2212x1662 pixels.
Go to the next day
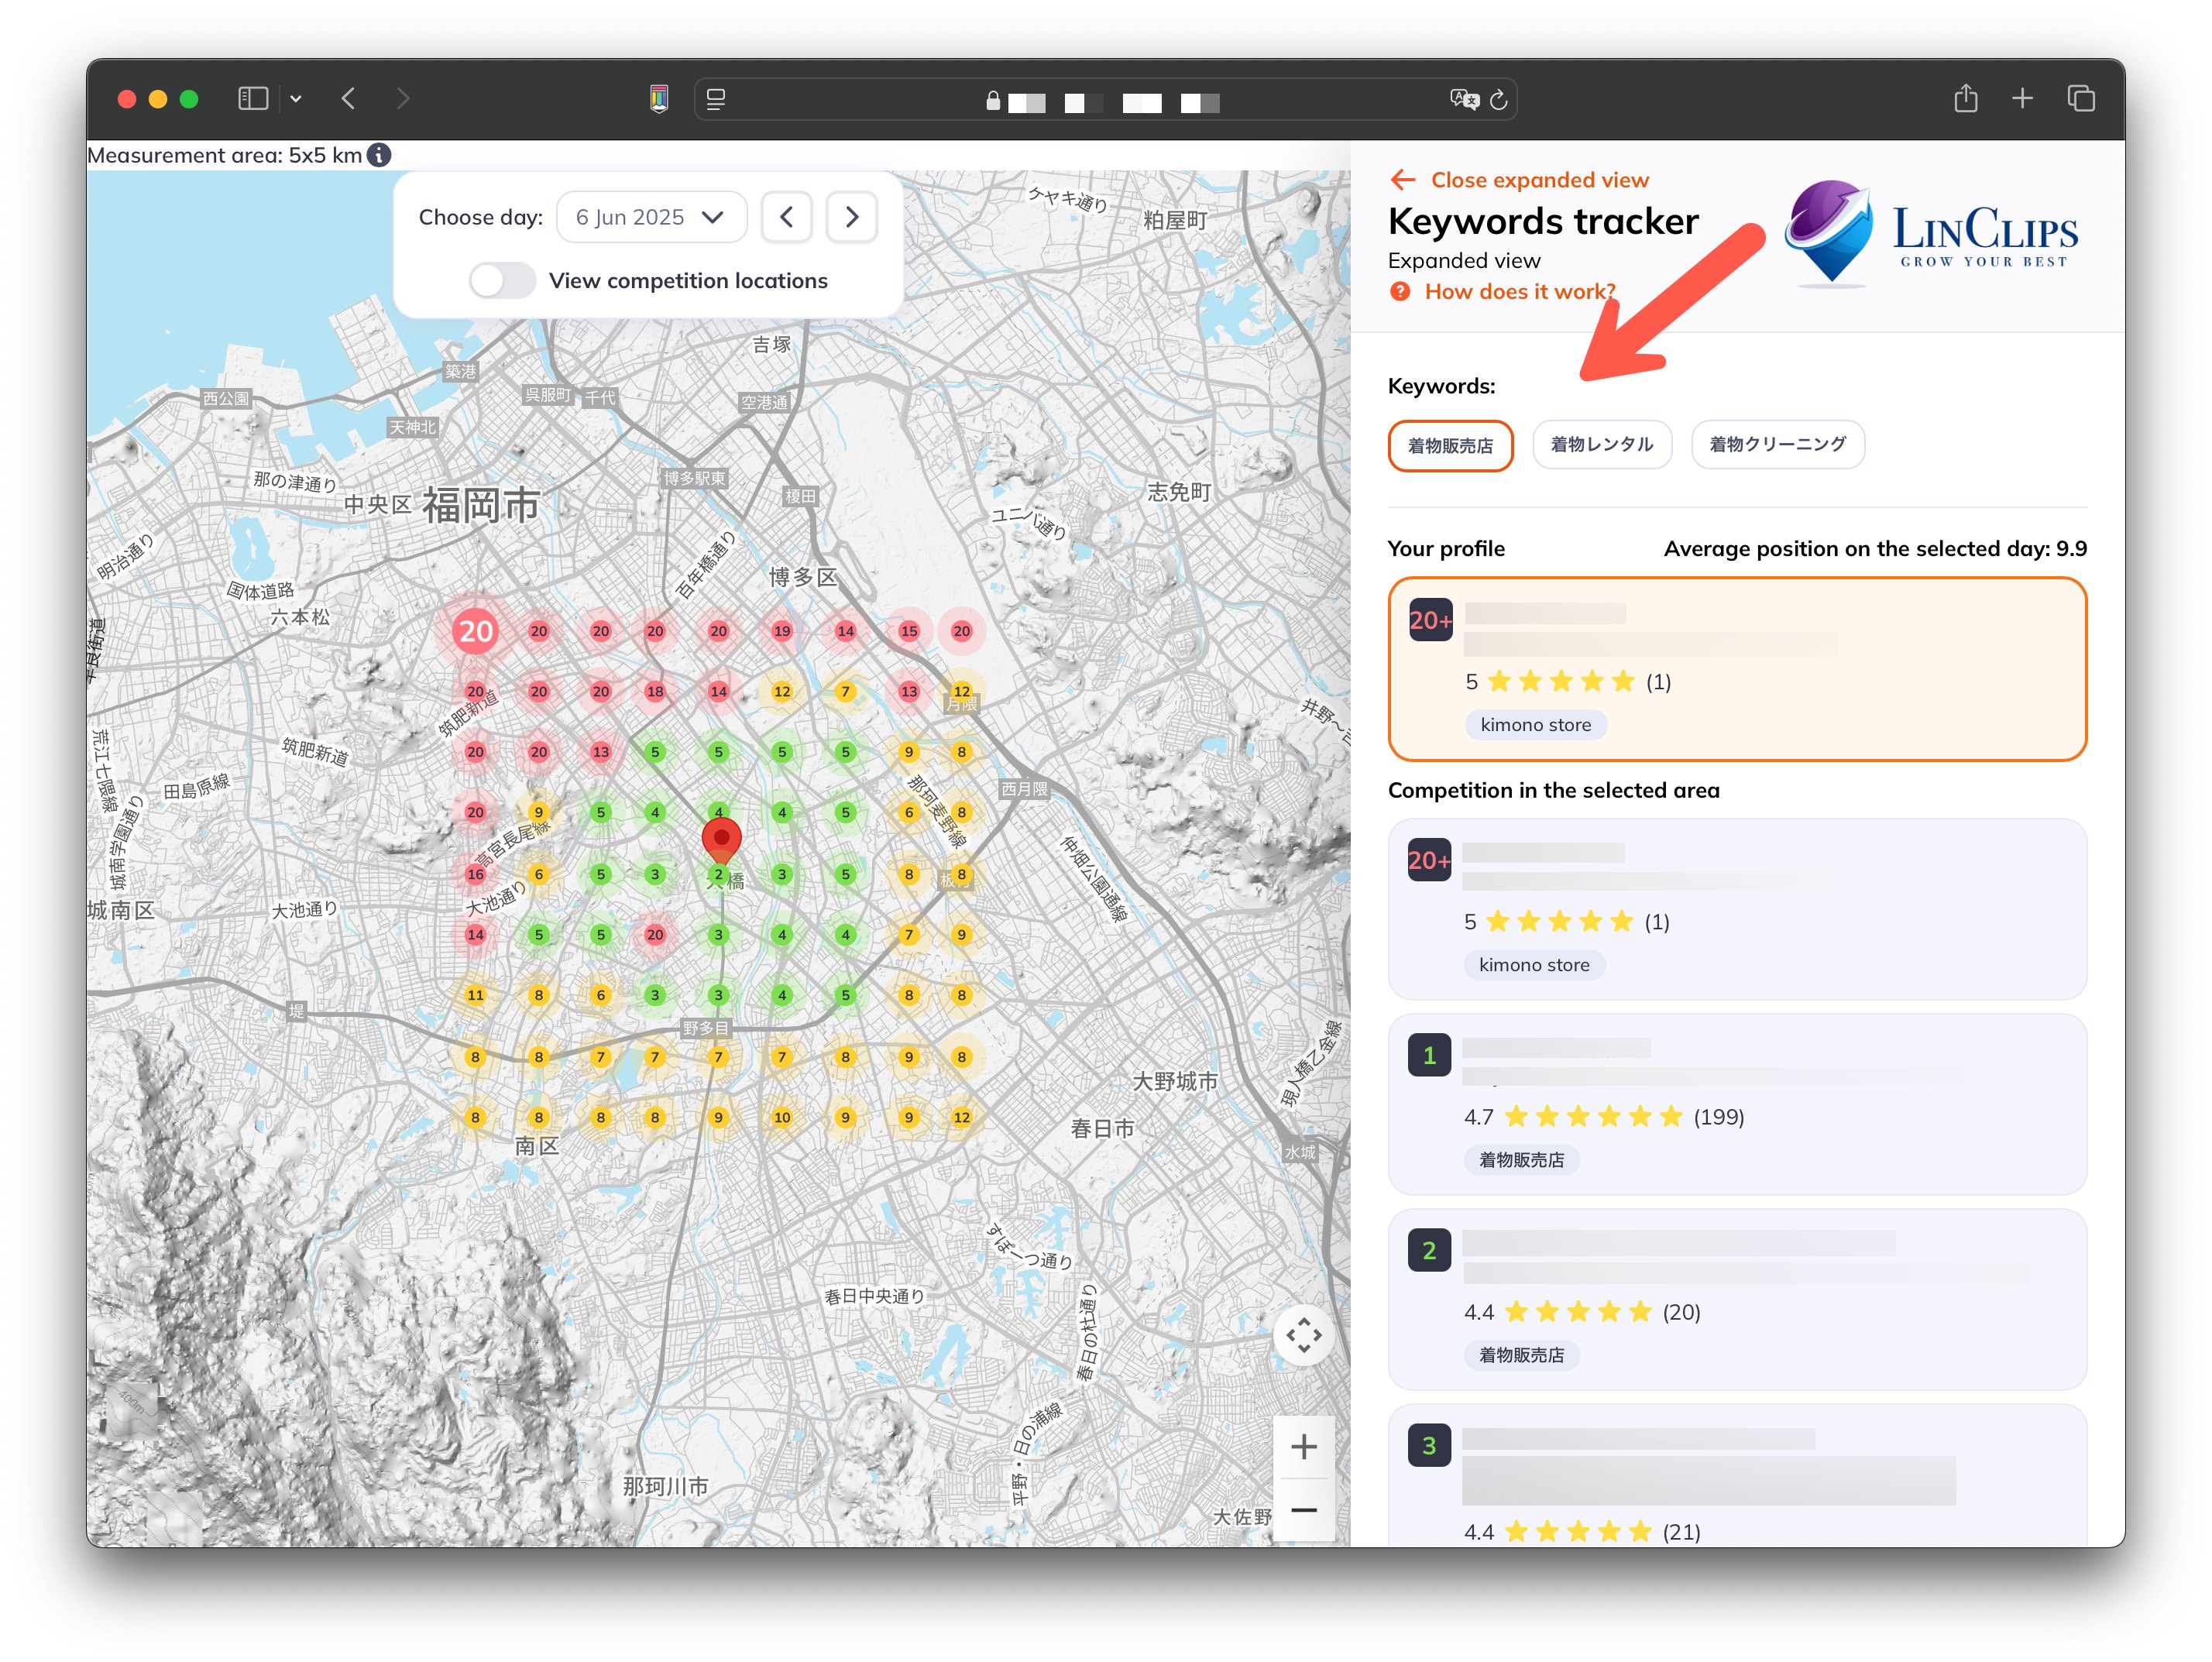tap(852, 217)
